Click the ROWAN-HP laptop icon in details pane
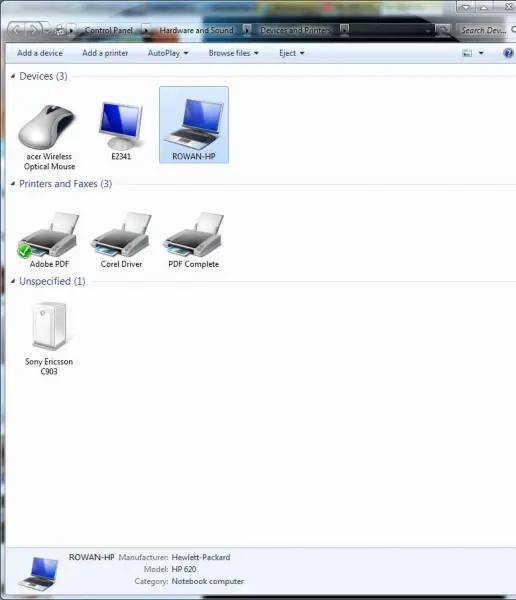 (x=38, y=573)
